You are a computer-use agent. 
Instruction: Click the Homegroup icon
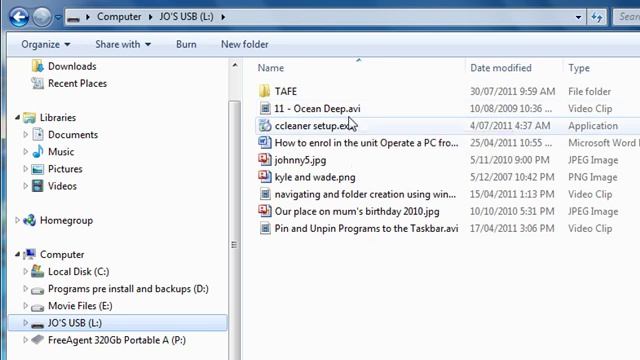click(x=29, y=220)
